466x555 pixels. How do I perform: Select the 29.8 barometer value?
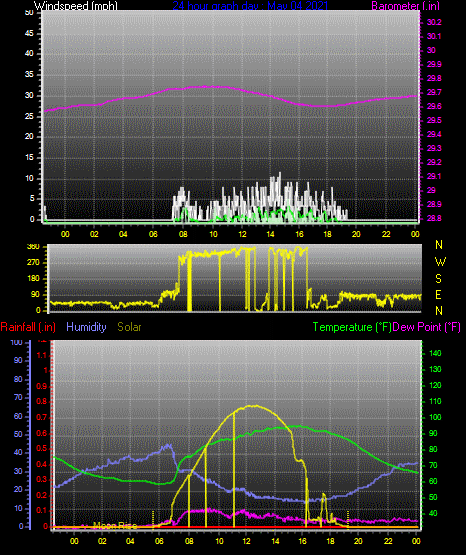(x=434, y=79)
